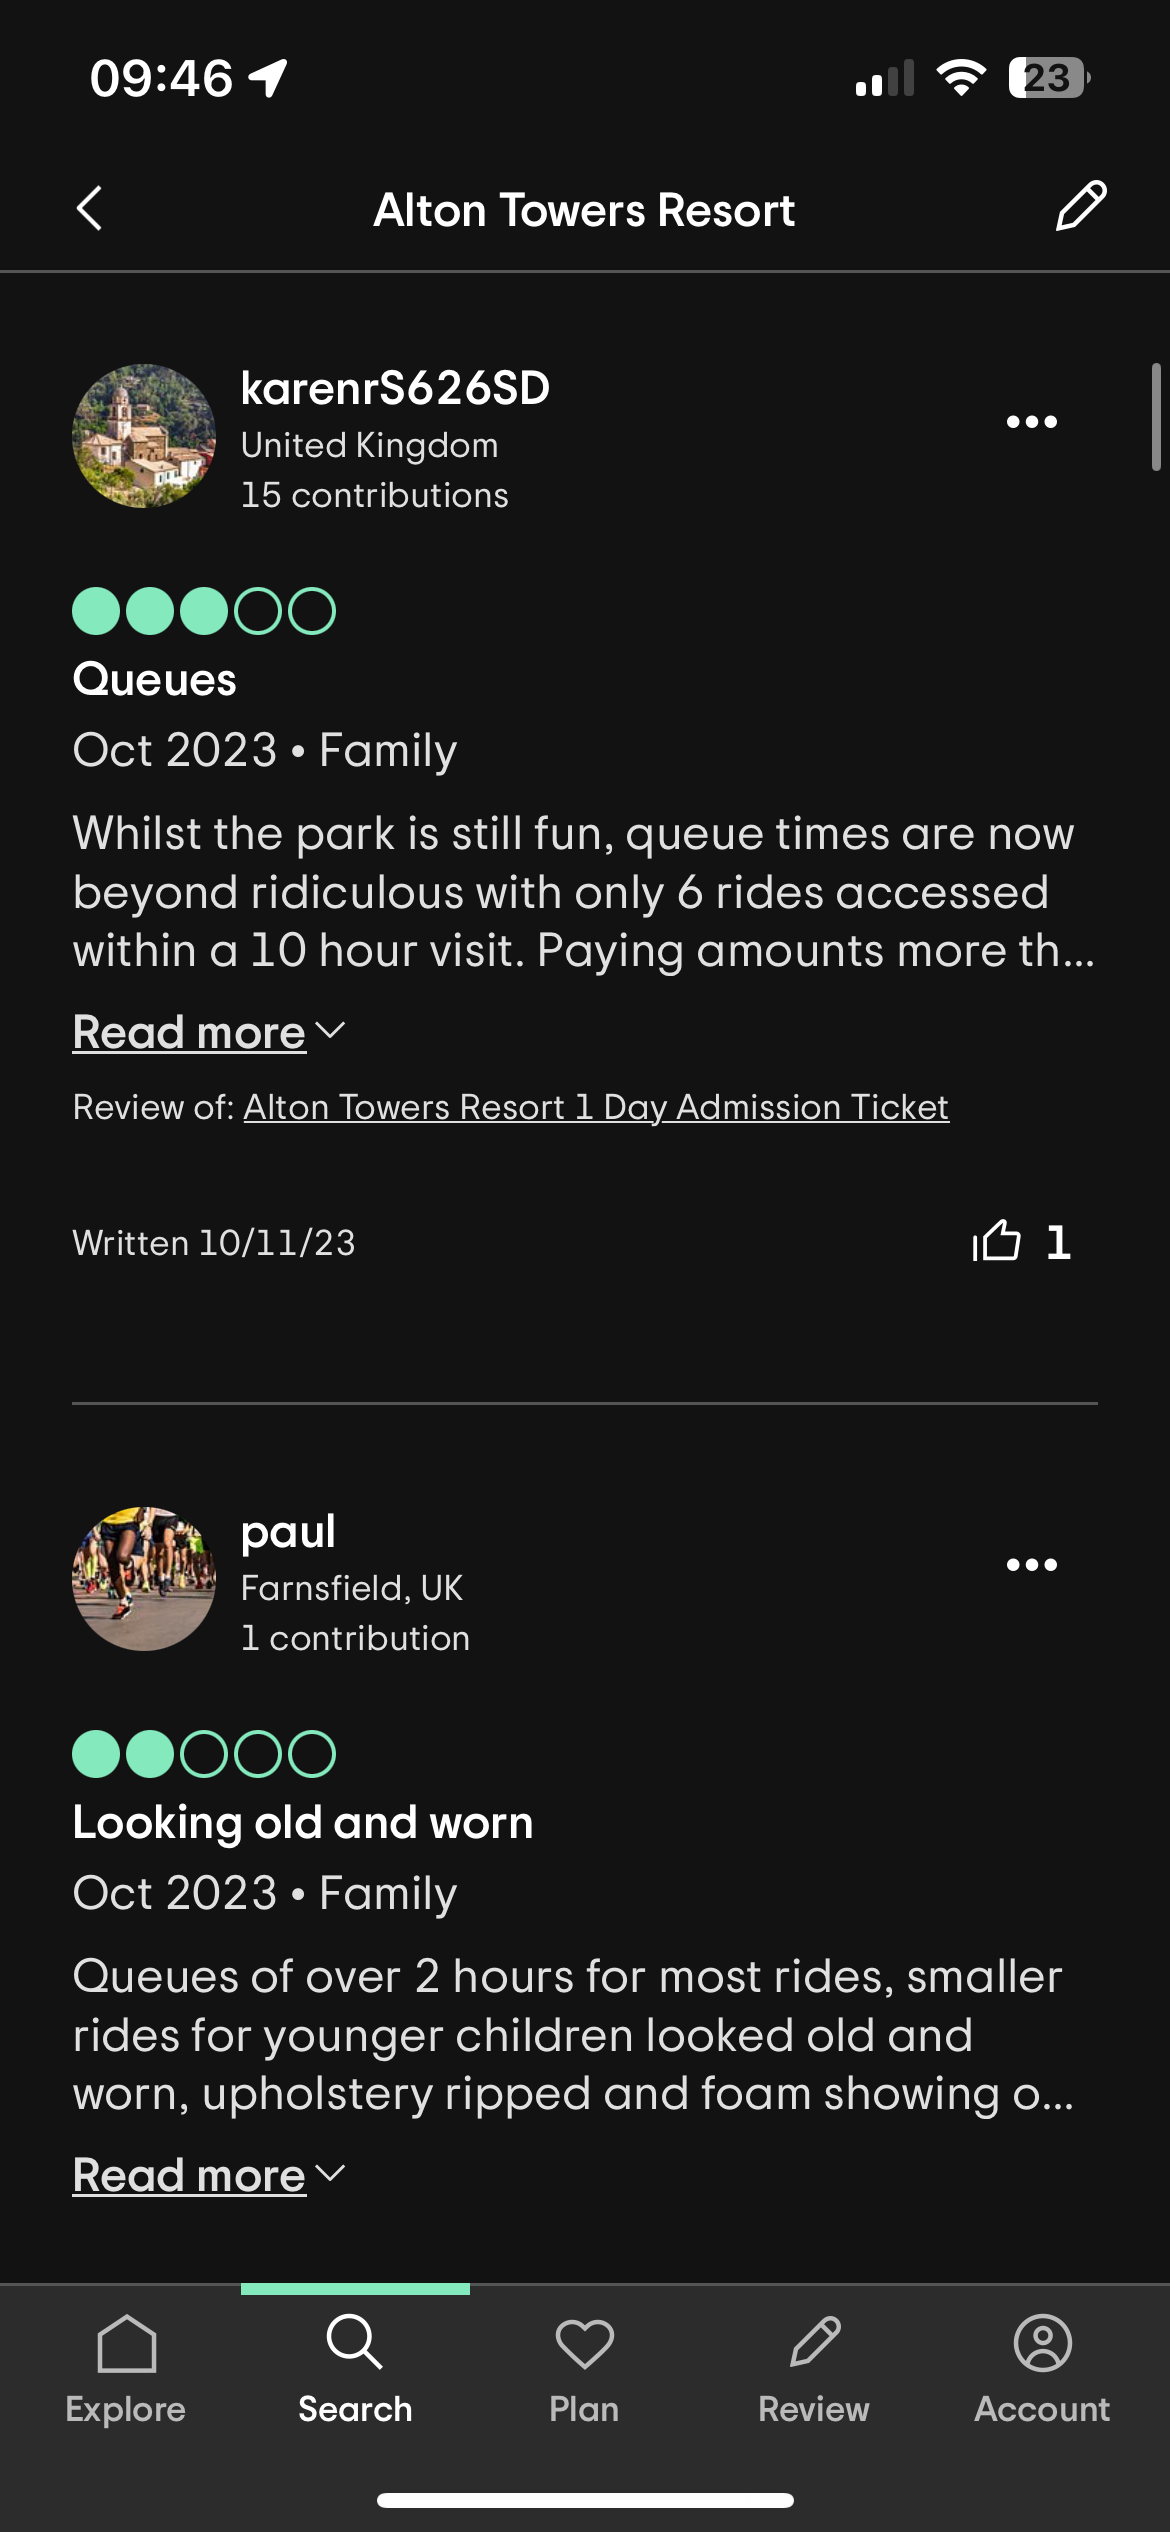This screenshot has height=2532, width=1170.
Task: Expand Read more on Looking old and worn review
Action: click(189, 2175)
